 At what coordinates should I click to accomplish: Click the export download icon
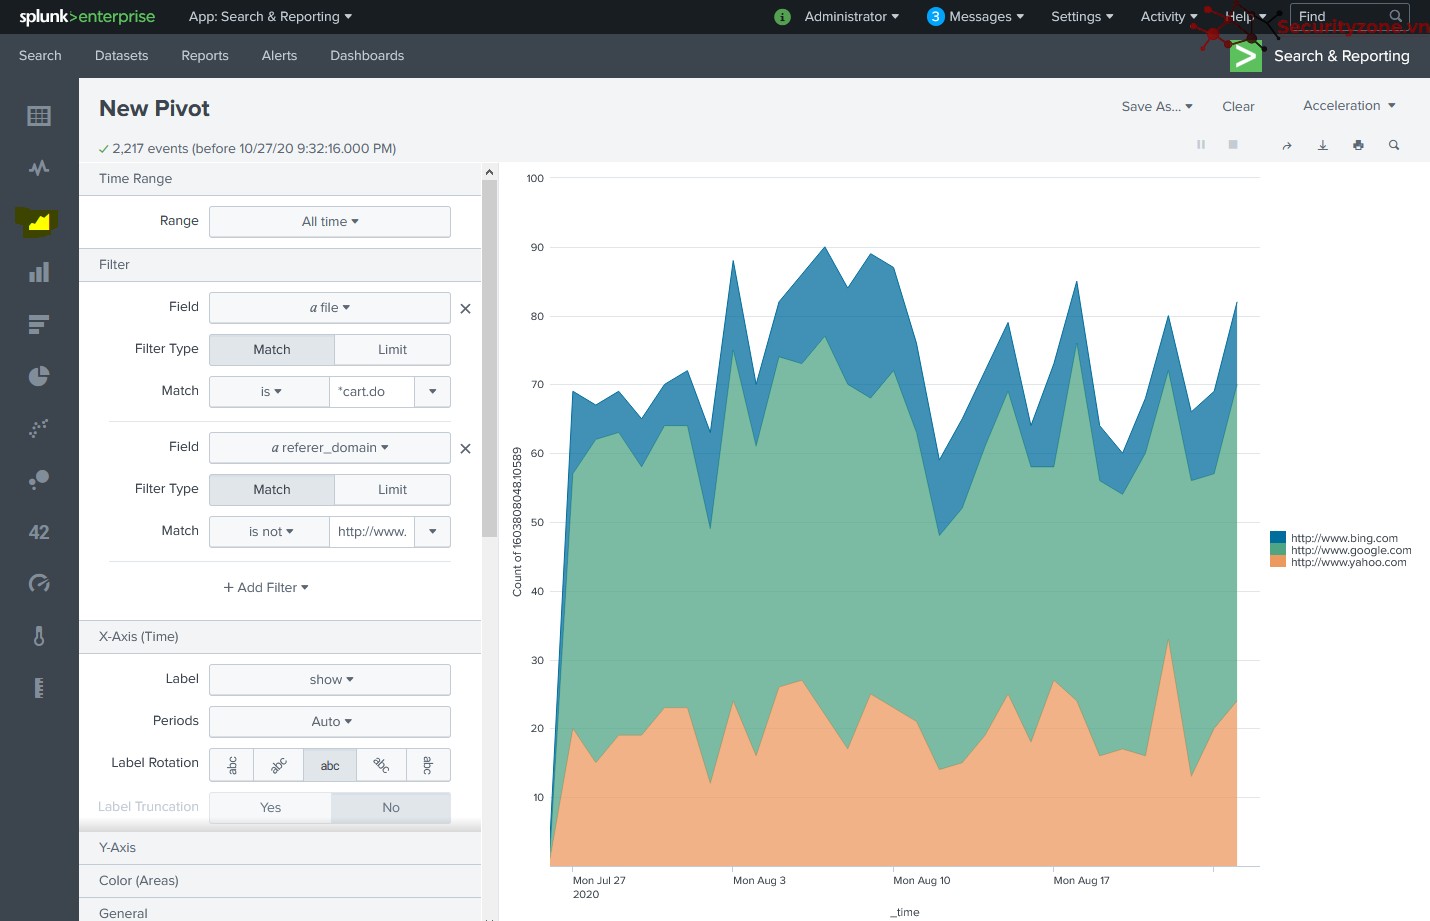point(1322,145)
